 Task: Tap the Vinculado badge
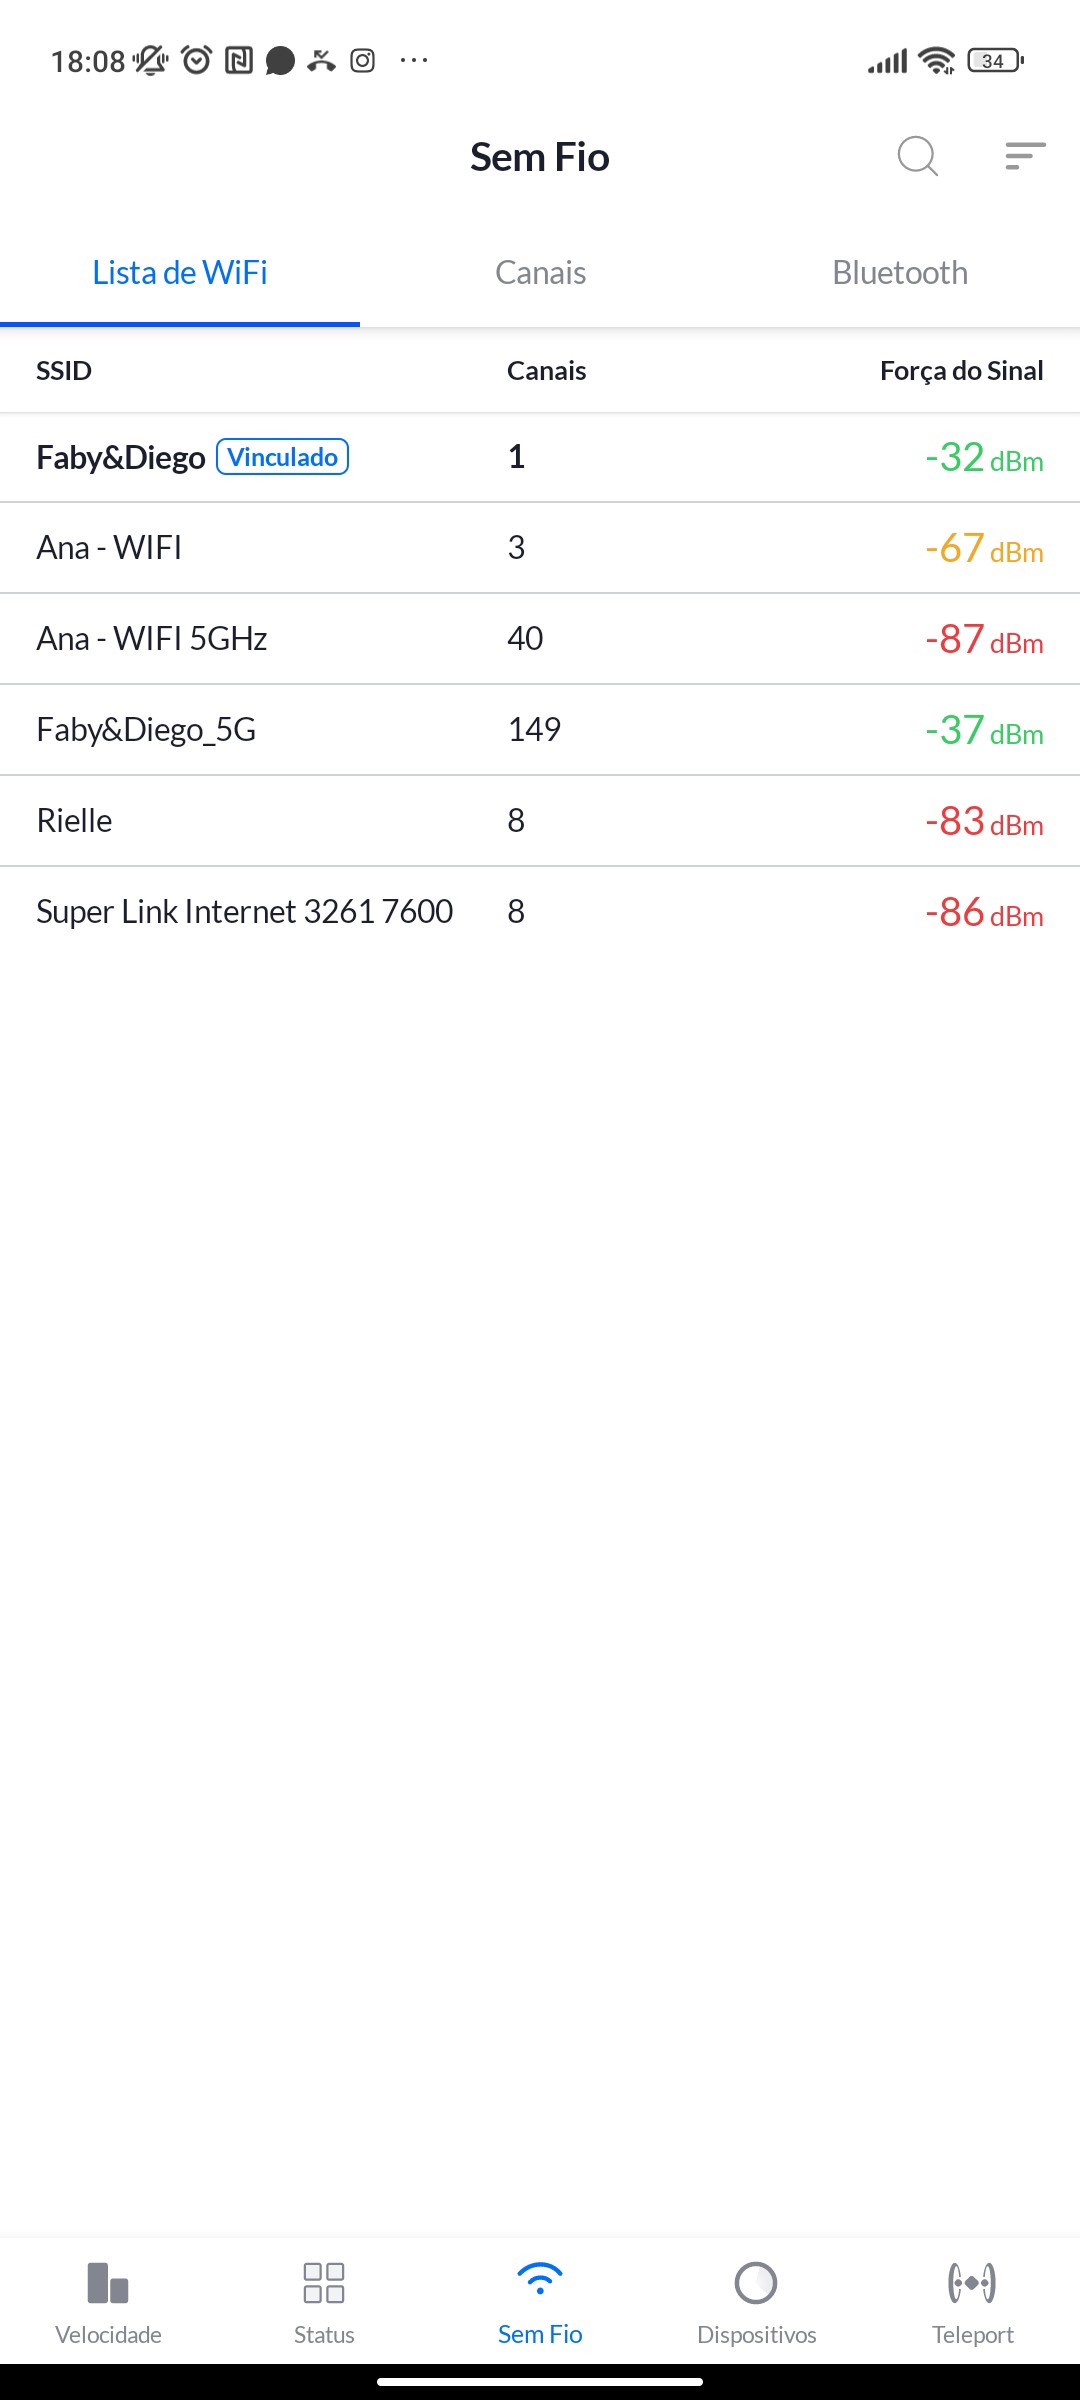point(282,457)
